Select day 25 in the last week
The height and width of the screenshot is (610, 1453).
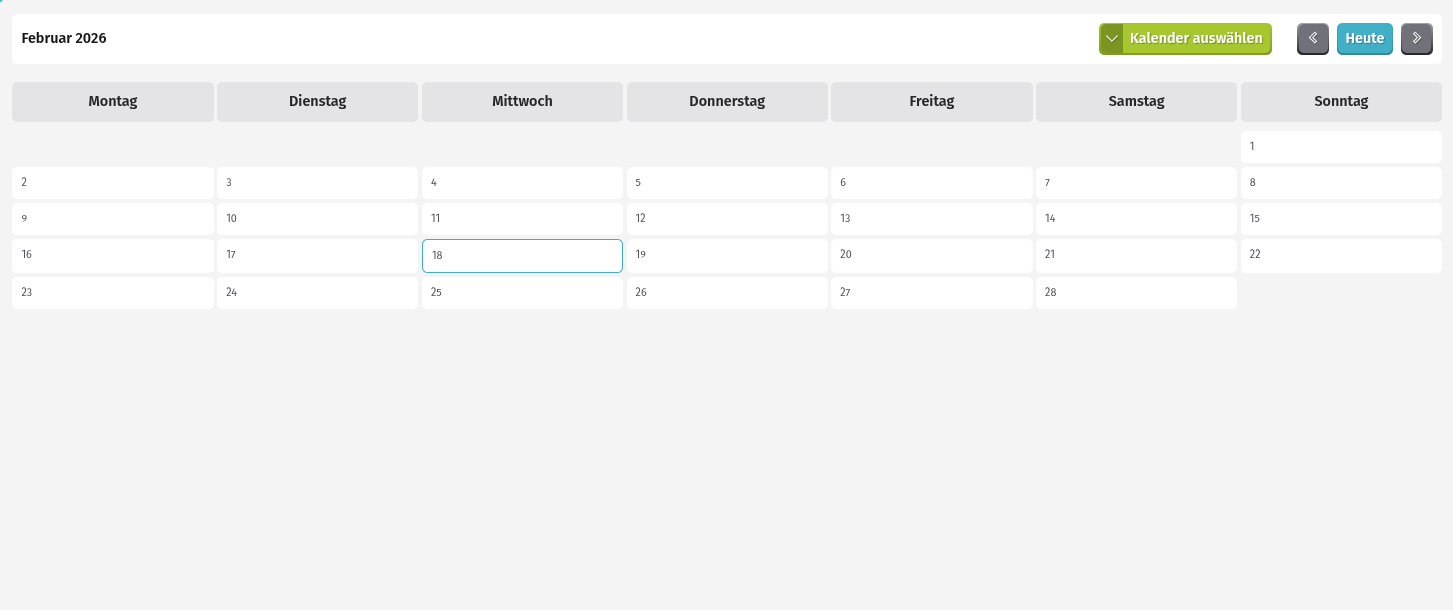pyautogui.click(x=522, y=293)
